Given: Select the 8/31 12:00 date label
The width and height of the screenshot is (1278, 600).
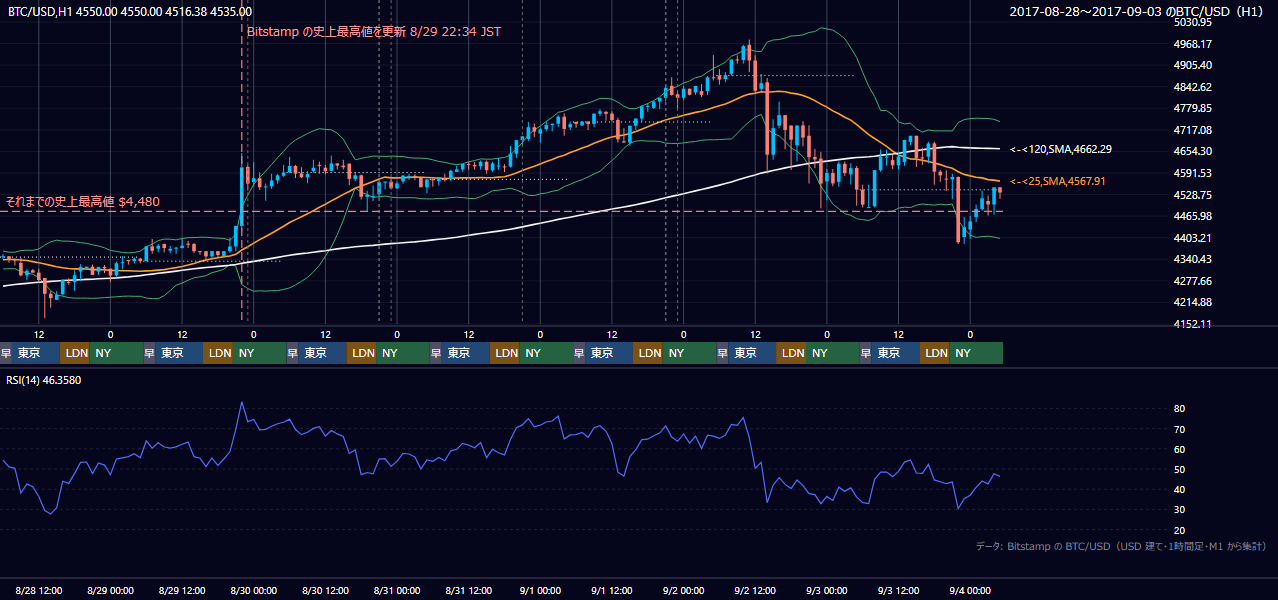Looking at the screenshot, I should [470, 590].
